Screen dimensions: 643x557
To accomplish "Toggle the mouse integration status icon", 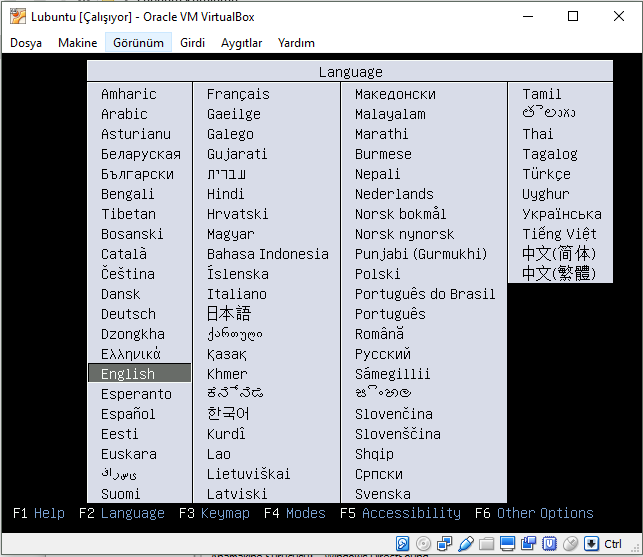I will (x=570, y=544).
